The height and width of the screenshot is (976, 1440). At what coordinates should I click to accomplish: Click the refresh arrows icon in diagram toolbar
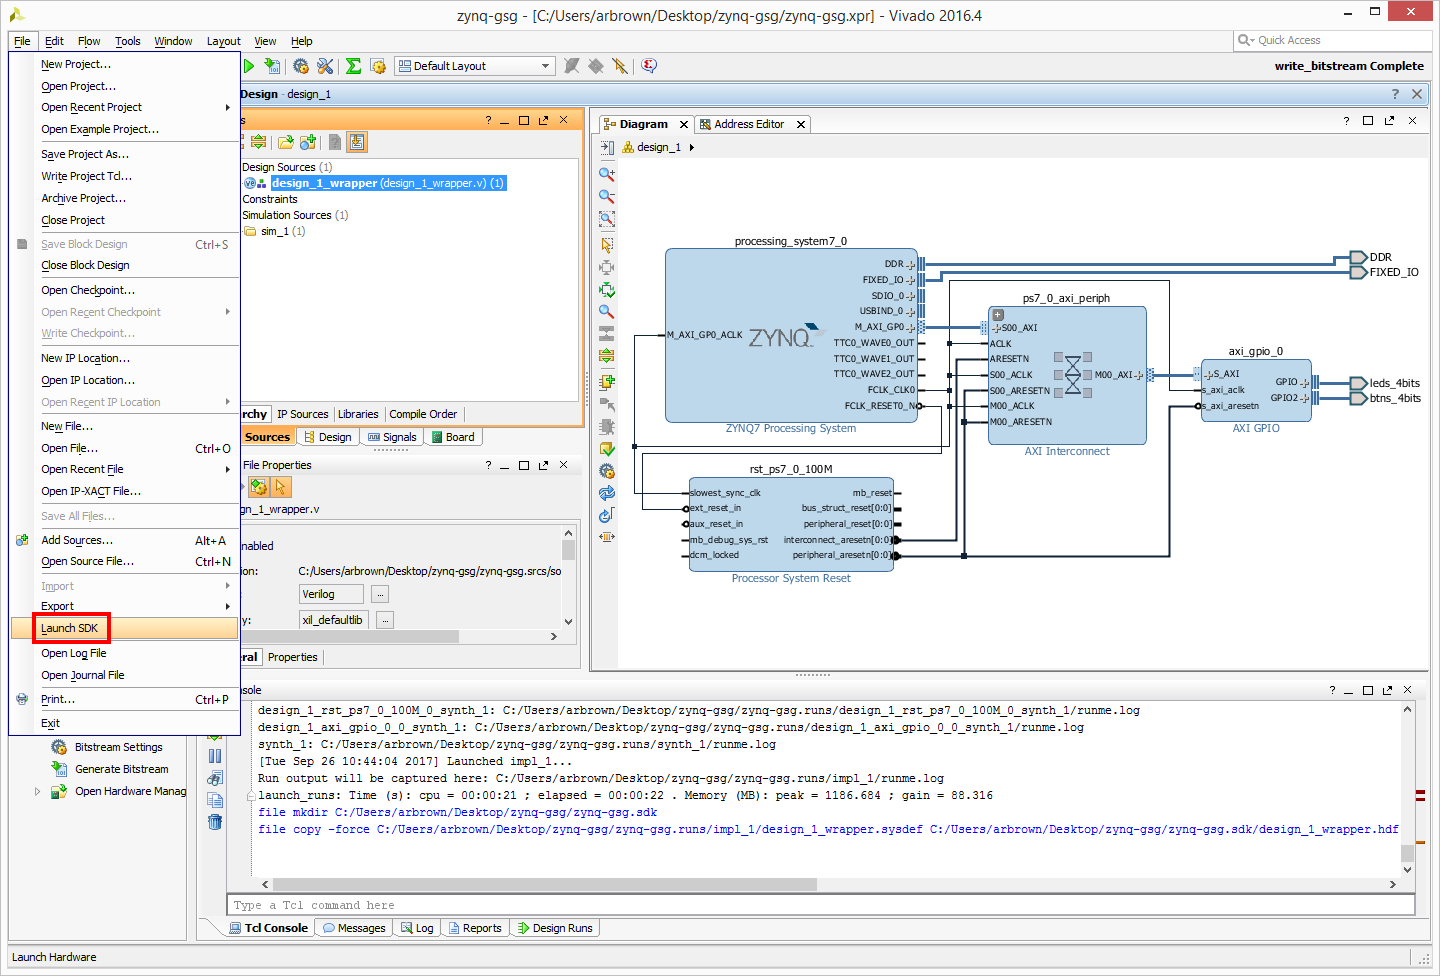pos(606,493)
